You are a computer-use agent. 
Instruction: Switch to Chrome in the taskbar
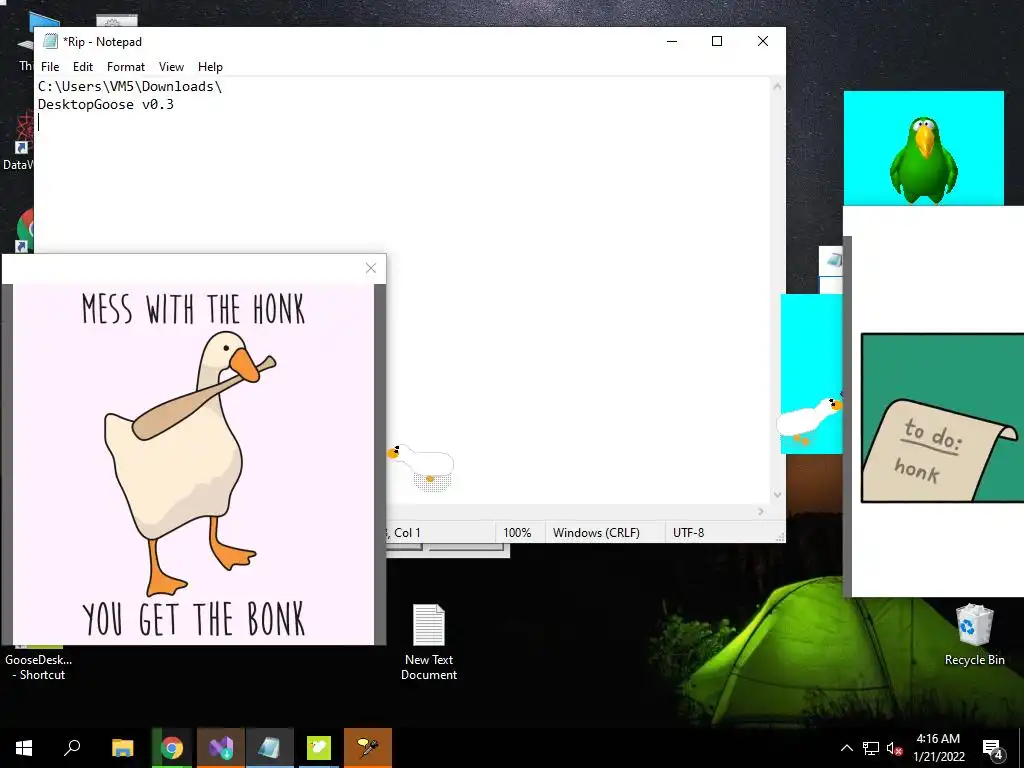(x=172, y=748)
